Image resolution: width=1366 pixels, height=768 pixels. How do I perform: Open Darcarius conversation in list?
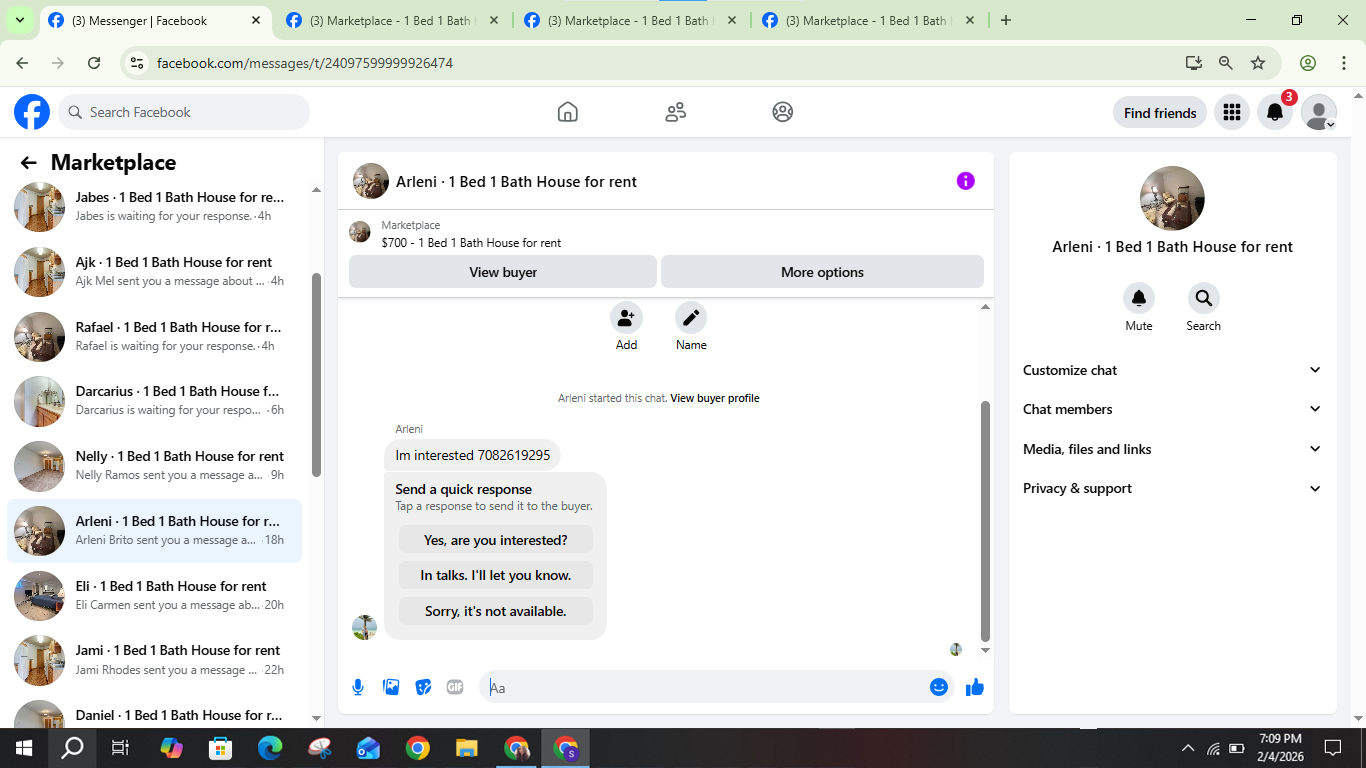pyautogui.click(x=155, y=401)
